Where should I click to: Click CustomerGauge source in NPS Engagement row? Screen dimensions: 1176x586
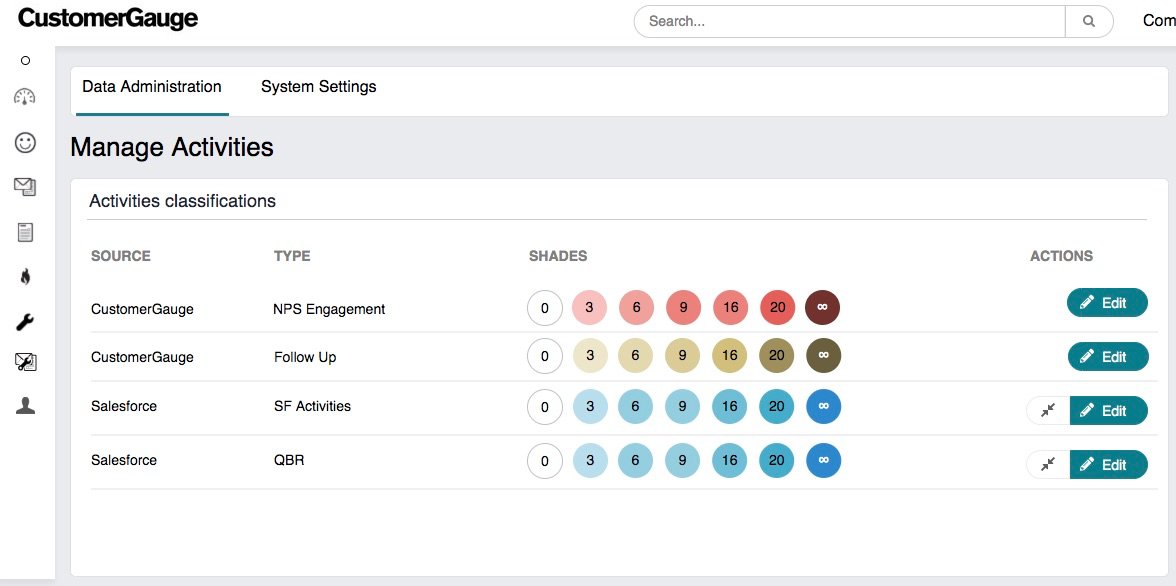pos(142,309)
